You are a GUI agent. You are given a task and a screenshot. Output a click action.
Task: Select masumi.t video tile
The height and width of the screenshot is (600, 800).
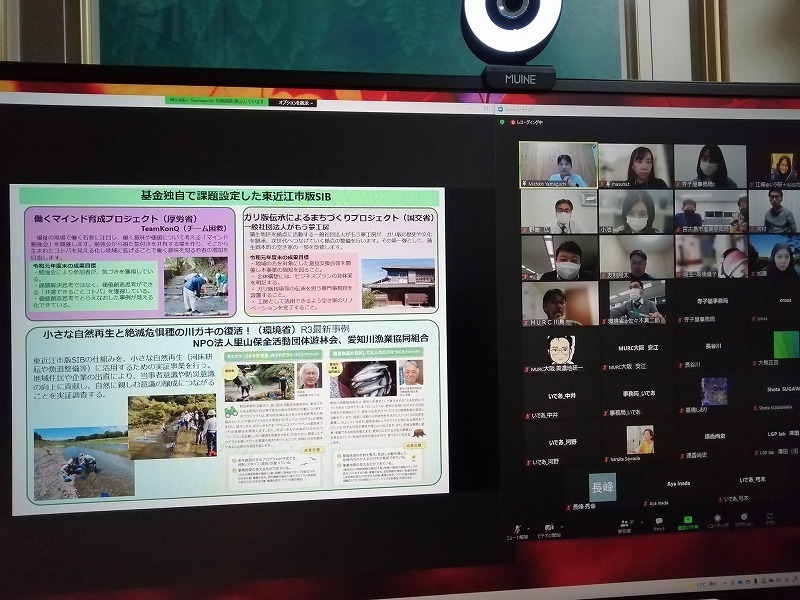pos(636,166)
